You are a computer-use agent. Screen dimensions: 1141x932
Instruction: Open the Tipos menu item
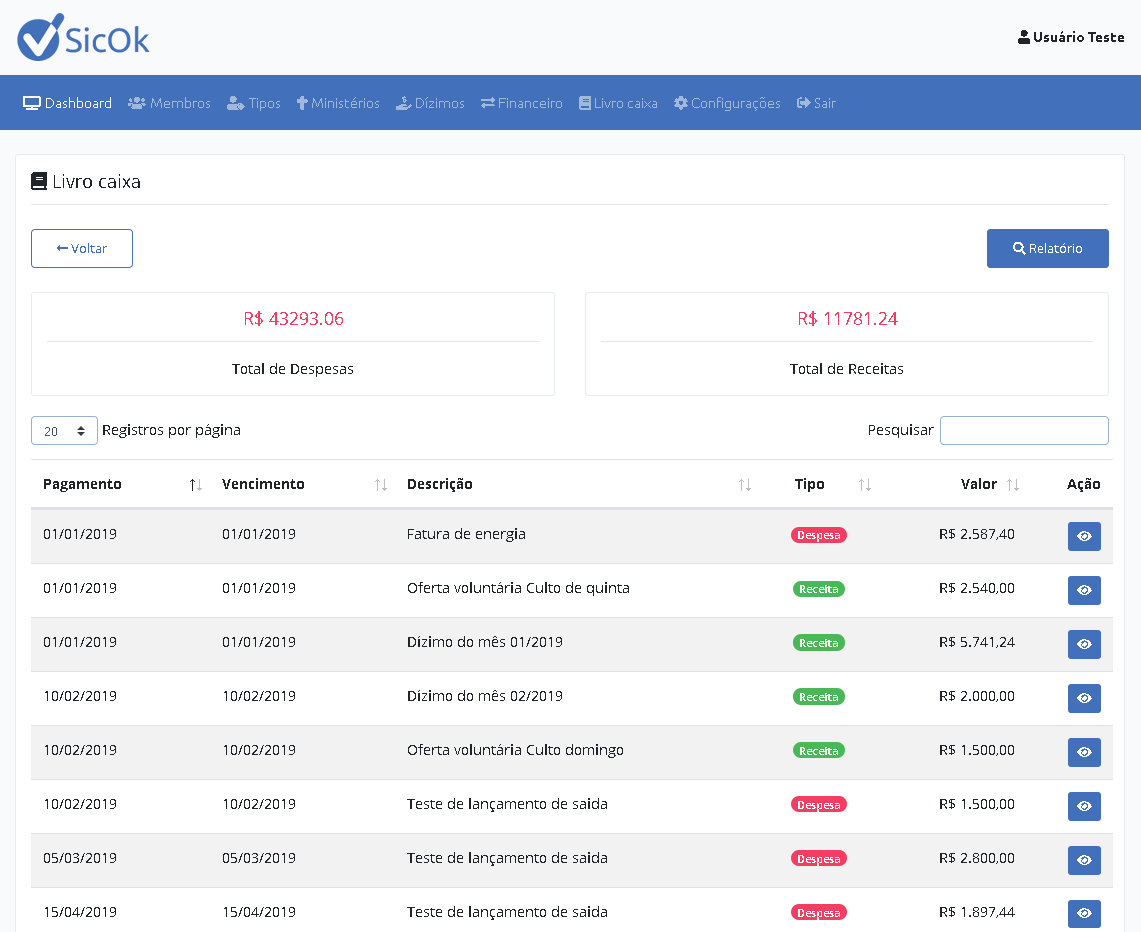coord(253,103)
